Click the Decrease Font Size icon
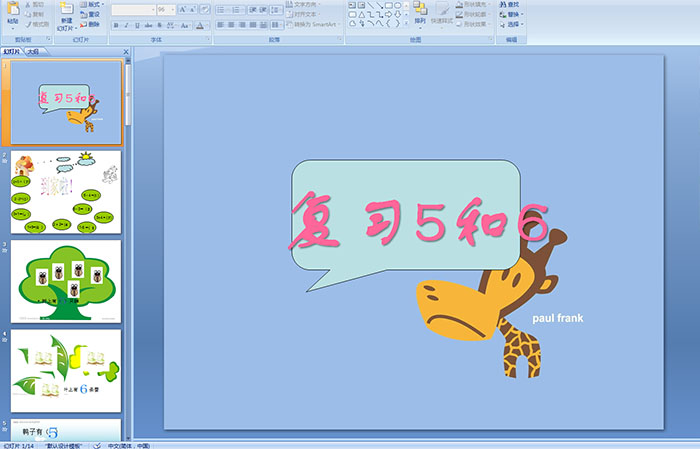This screenshot has height=449, width=700. (x=193, y=9)
